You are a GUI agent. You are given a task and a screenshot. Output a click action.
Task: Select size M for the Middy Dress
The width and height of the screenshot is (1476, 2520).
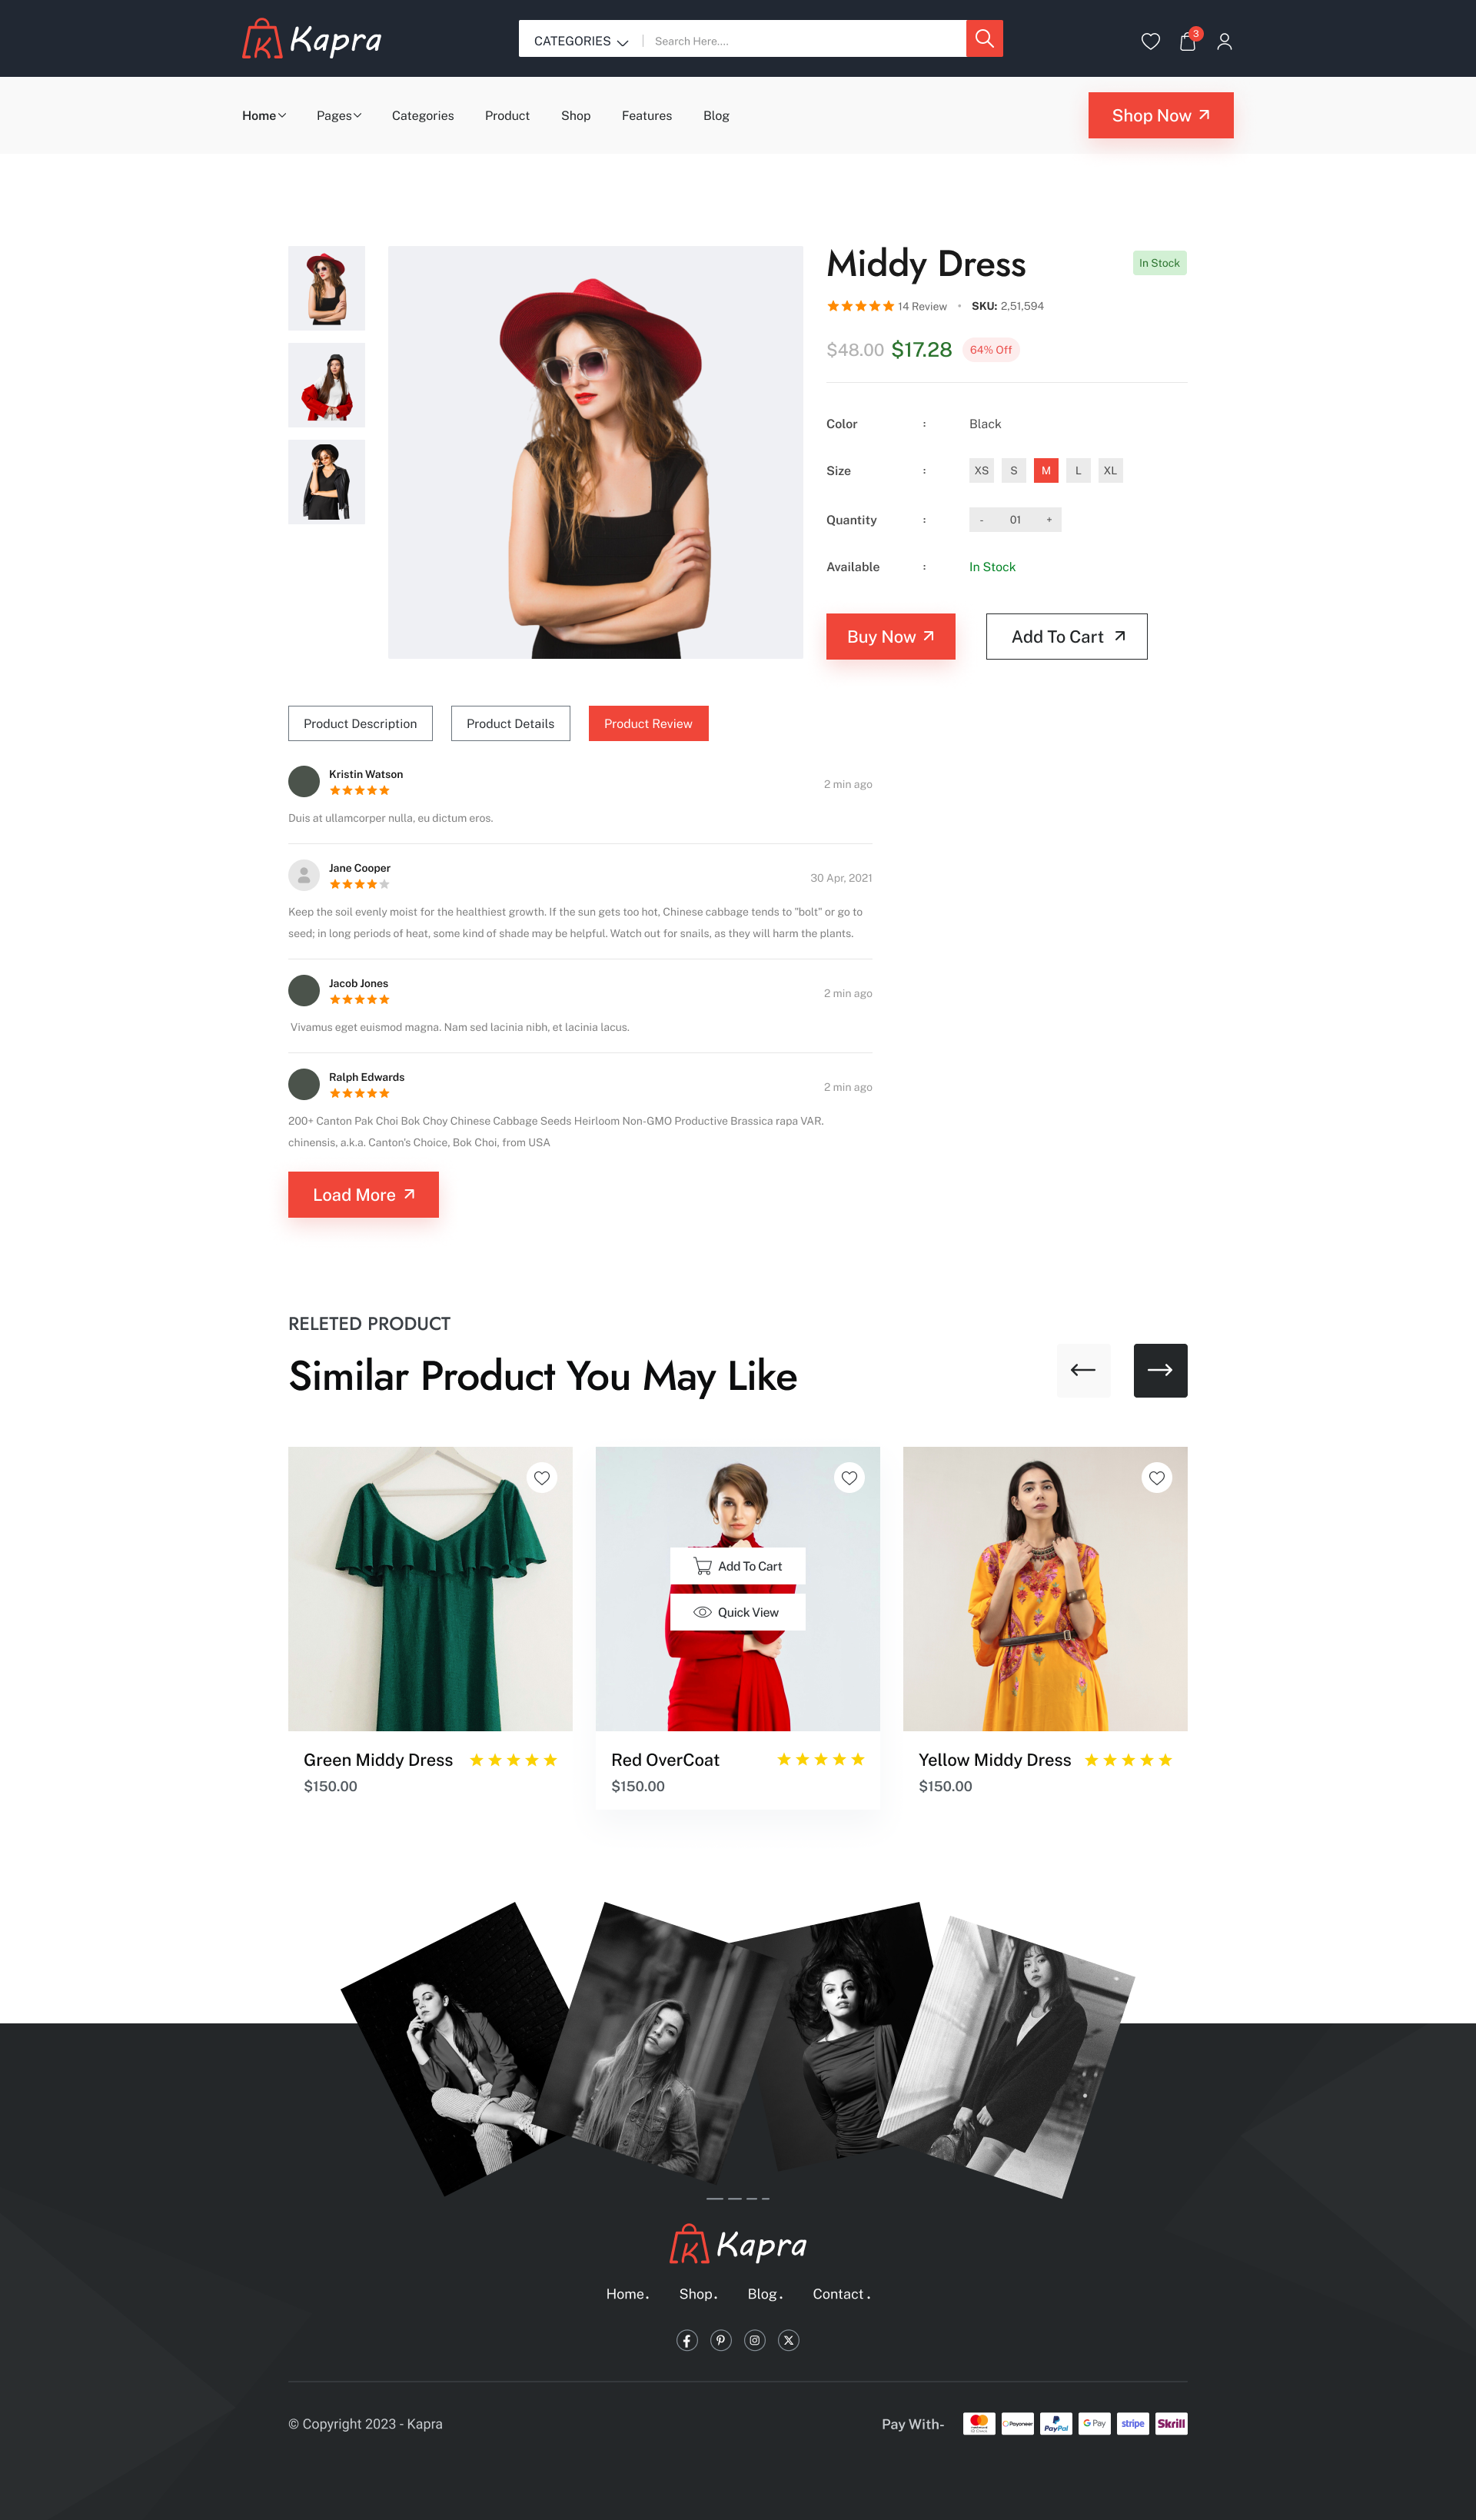pos(1045,471)
